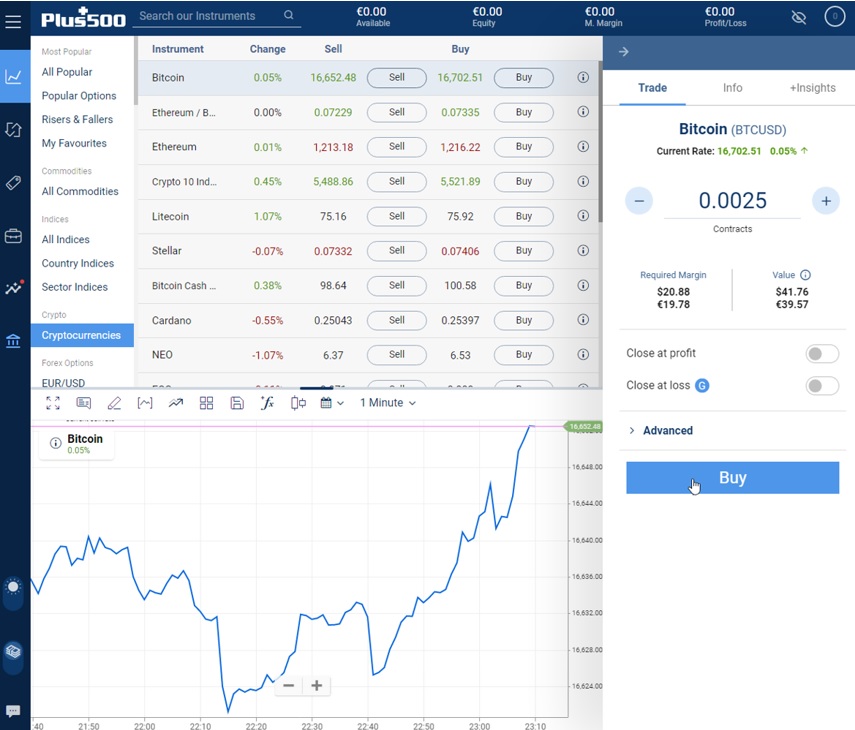Open the Funds management bank icon
855x730 pixels.
[14, 341]
